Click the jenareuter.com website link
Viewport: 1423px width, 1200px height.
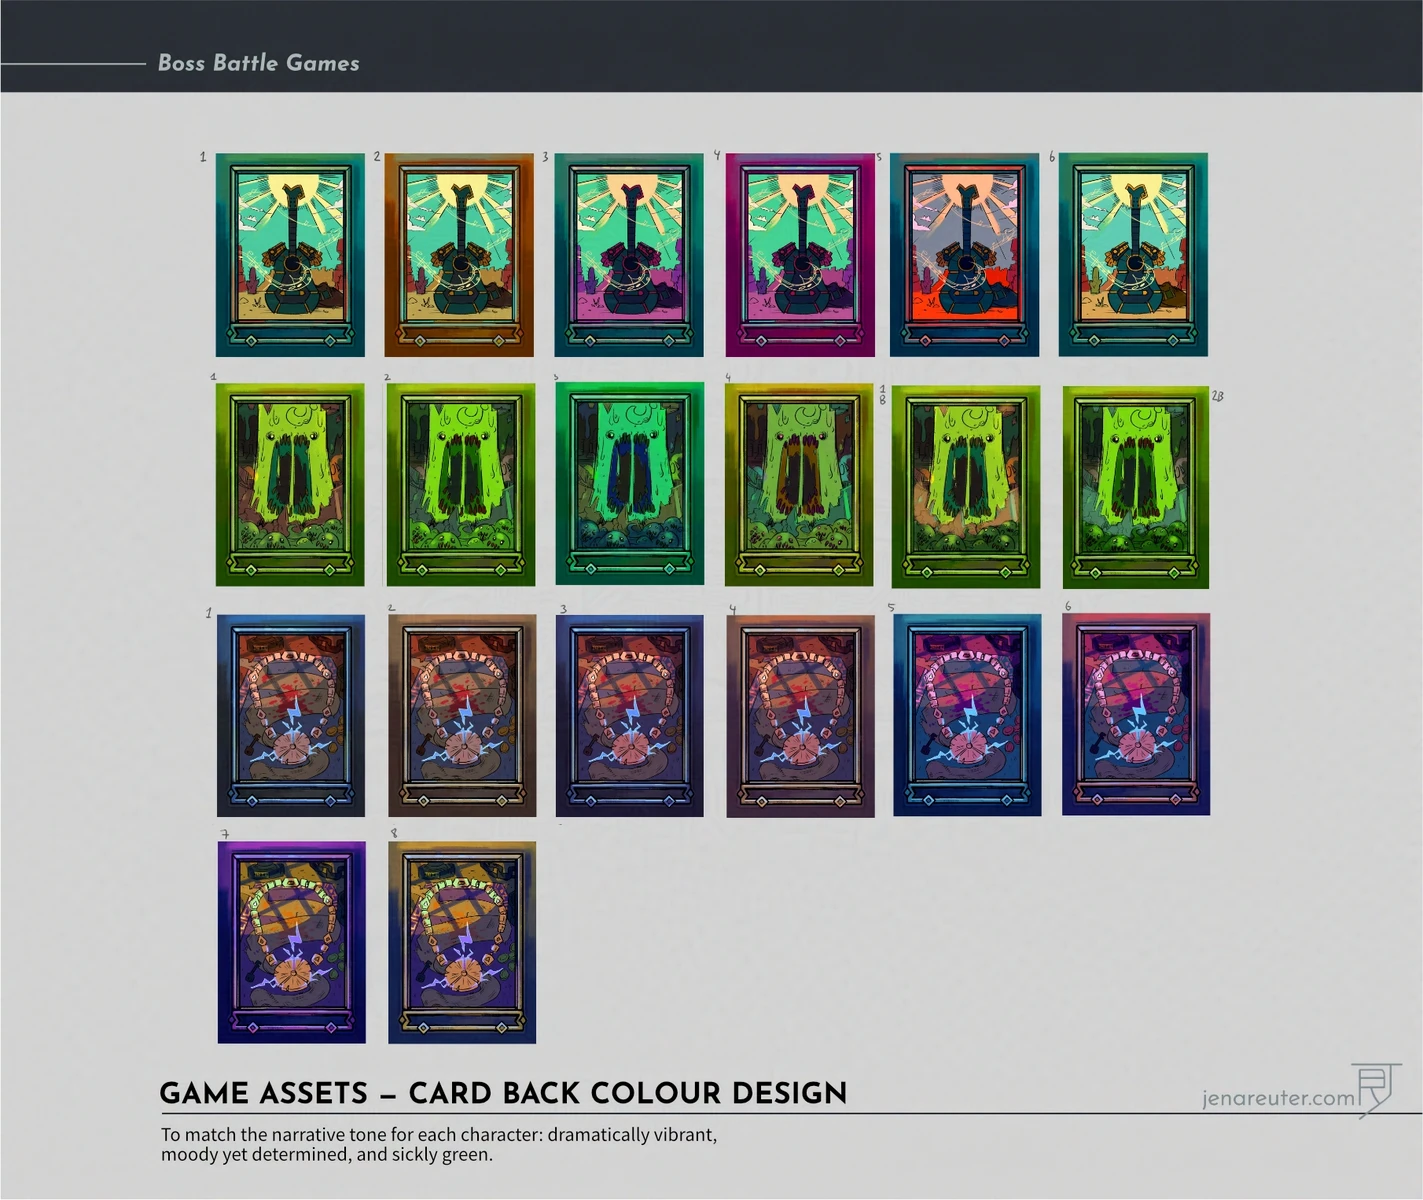[1278, 1097]
